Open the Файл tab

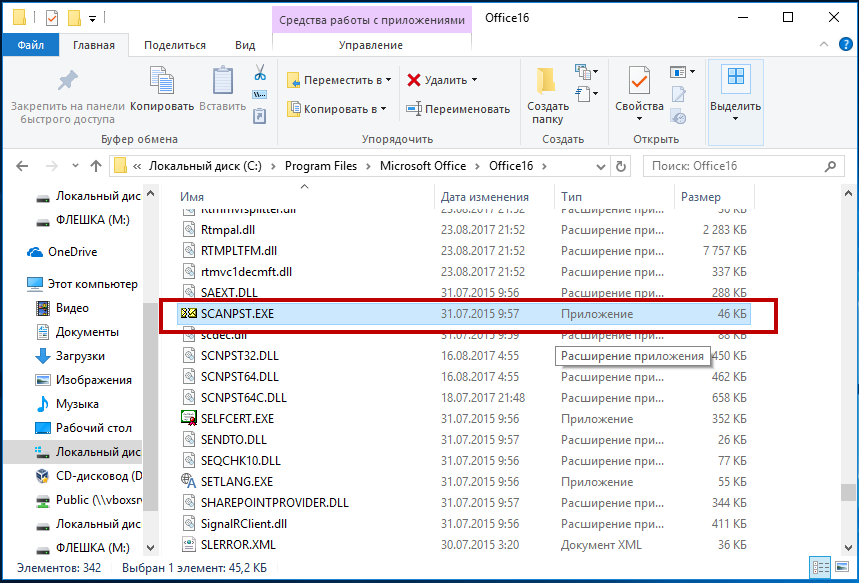[x=31, y=45]
